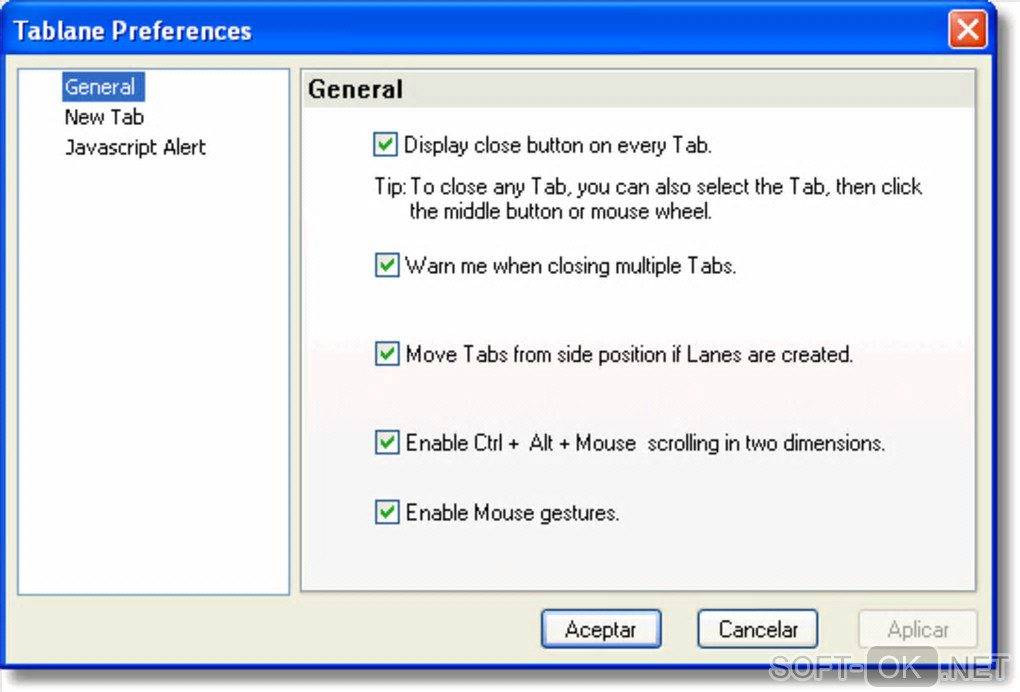This screenshot has height=692, width=1020.
Task: Click the Cancelar button
Action: [757, 629]
